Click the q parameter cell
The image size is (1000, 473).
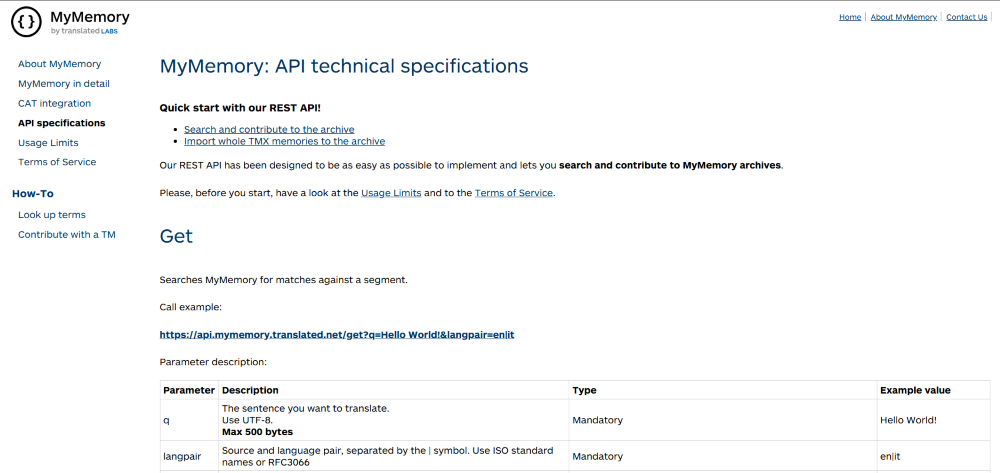coord(189,420)
